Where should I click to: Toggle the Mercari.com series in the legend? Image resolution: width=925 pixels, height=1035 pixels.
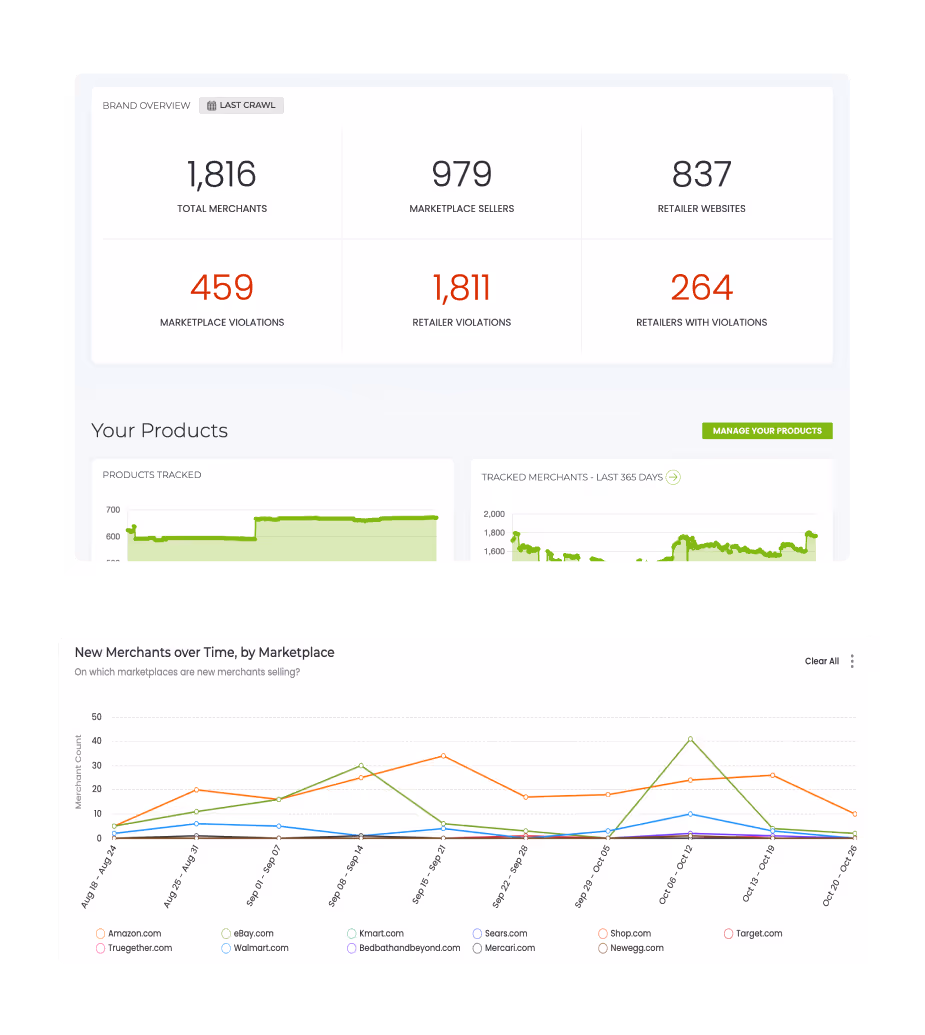click(x=475, y=948)
